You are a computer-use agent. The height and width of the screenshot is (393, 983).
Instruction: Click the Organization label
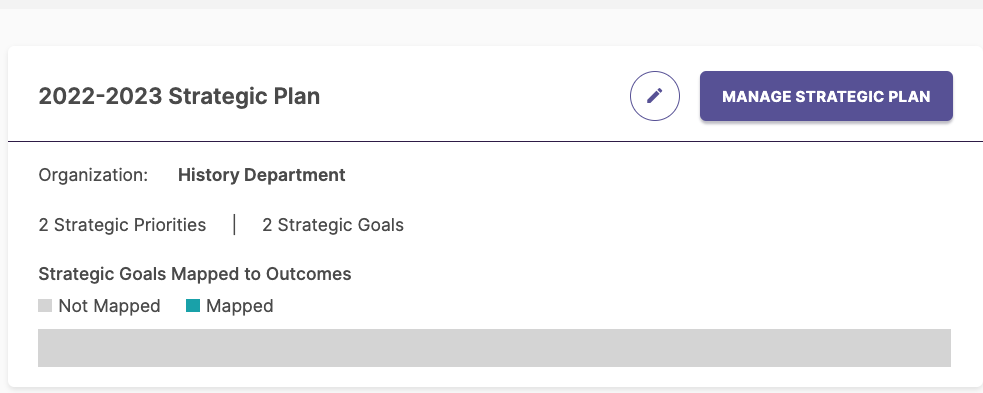coord(93,175)
